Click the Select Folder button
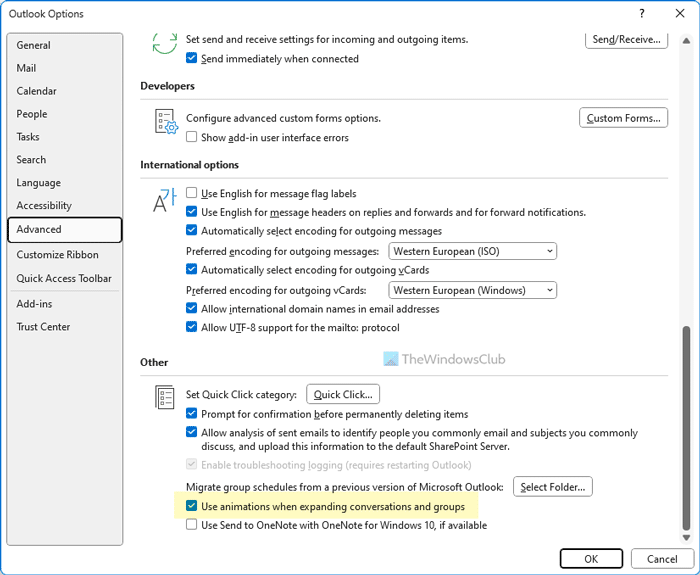Image resolution: width=700 pixels, height=575 pixels. point(553,487)
